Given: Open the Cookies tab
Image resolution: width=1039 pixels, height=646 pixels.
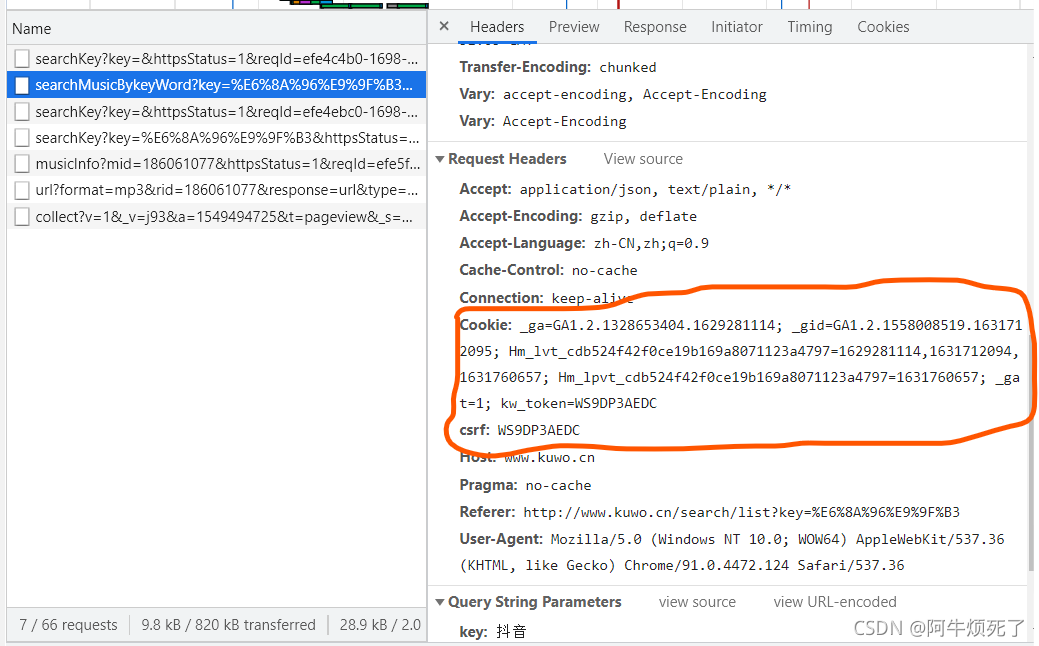Looking at the screenshot, I should [883, 27].
